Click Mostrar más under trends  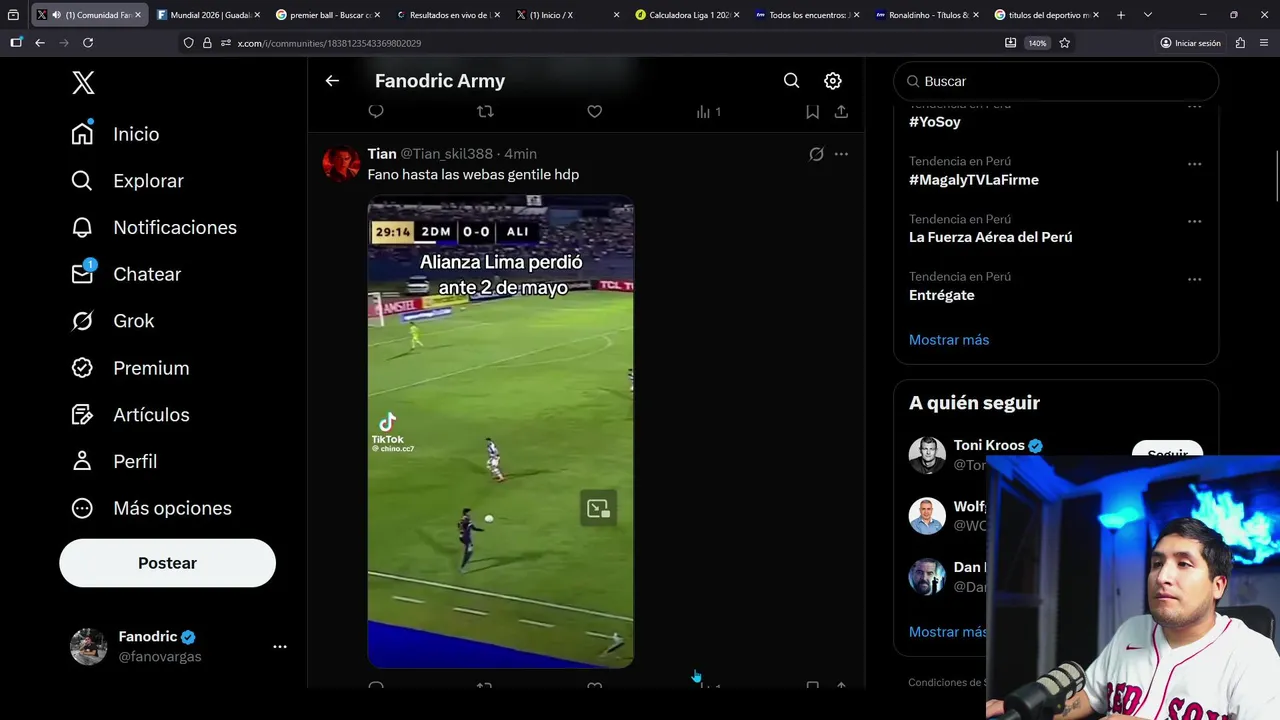point(949,340)
